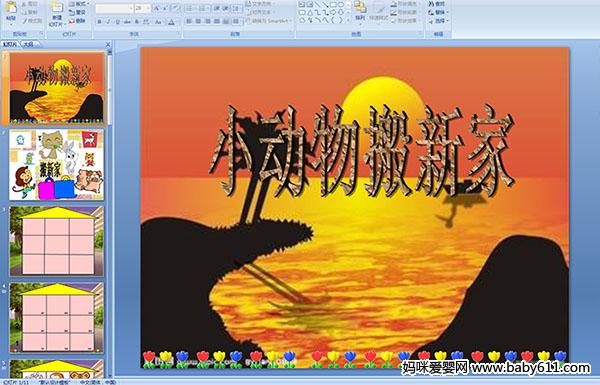The height and width of the screenshot is (385, 600).
Task: Increase font size with the Grow Font icon
Action: (156, 8)
